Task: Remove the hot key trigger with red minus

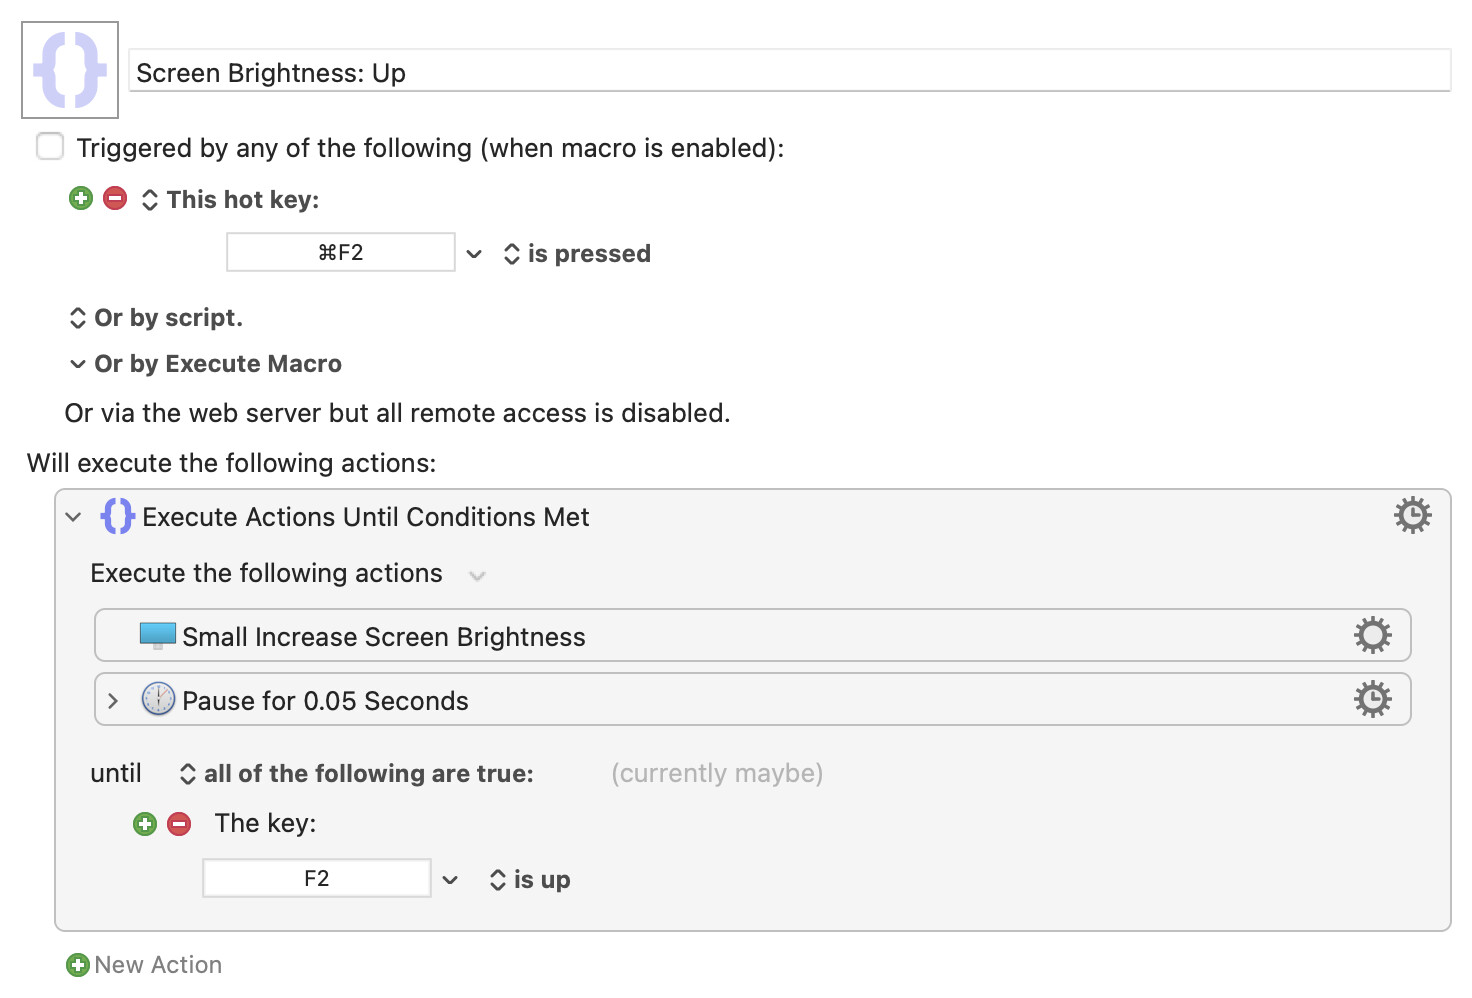Action: click(115, 198)
